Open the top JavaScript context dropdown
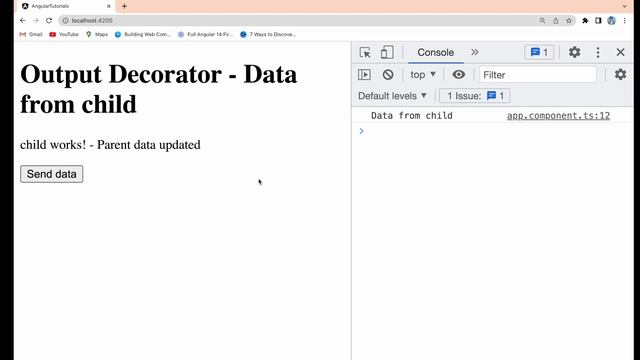The height and width of the screenshot is (360, 640). click(x=423, y=75)
